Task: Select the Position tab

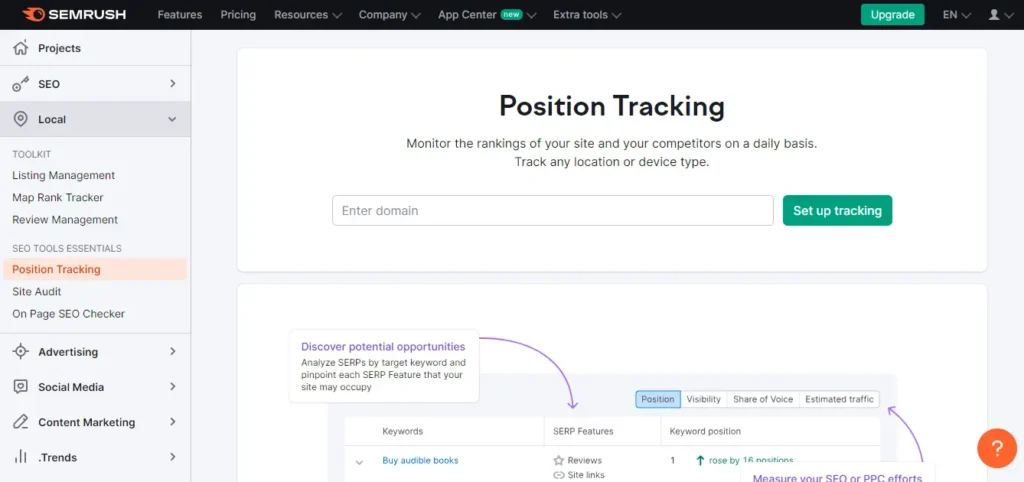Action: pyautogui.click(x=658, y=399)
